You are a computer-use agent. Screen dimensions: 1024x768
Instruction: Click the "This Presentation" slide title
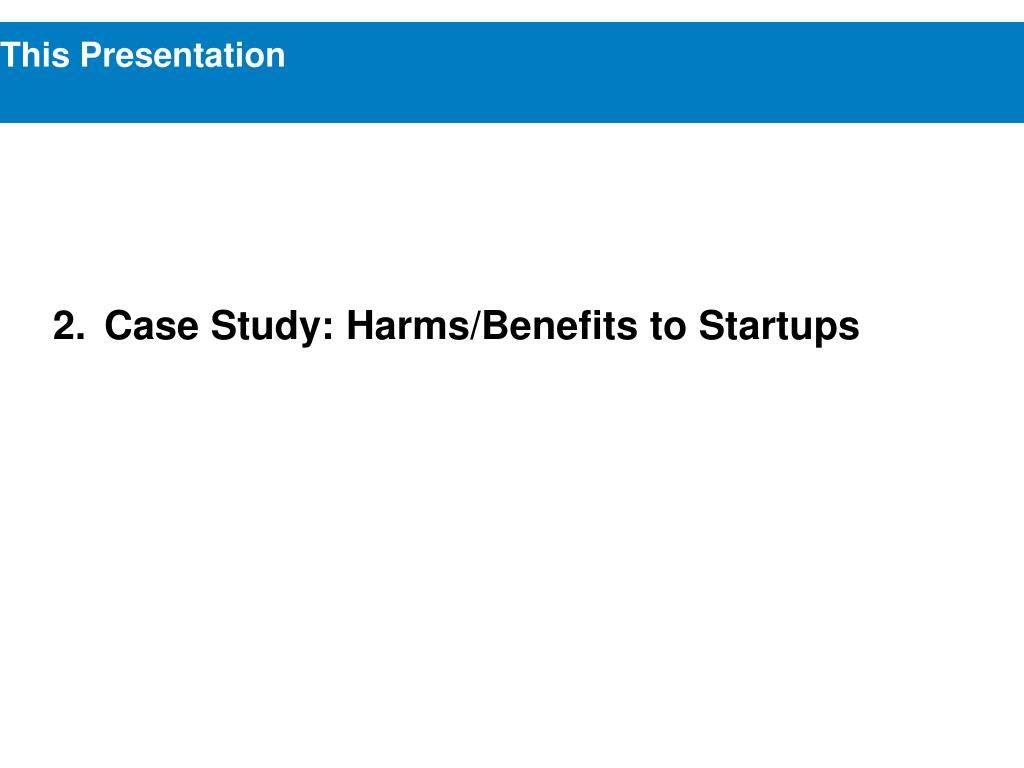pyautogui.click(x=143, y=55)
